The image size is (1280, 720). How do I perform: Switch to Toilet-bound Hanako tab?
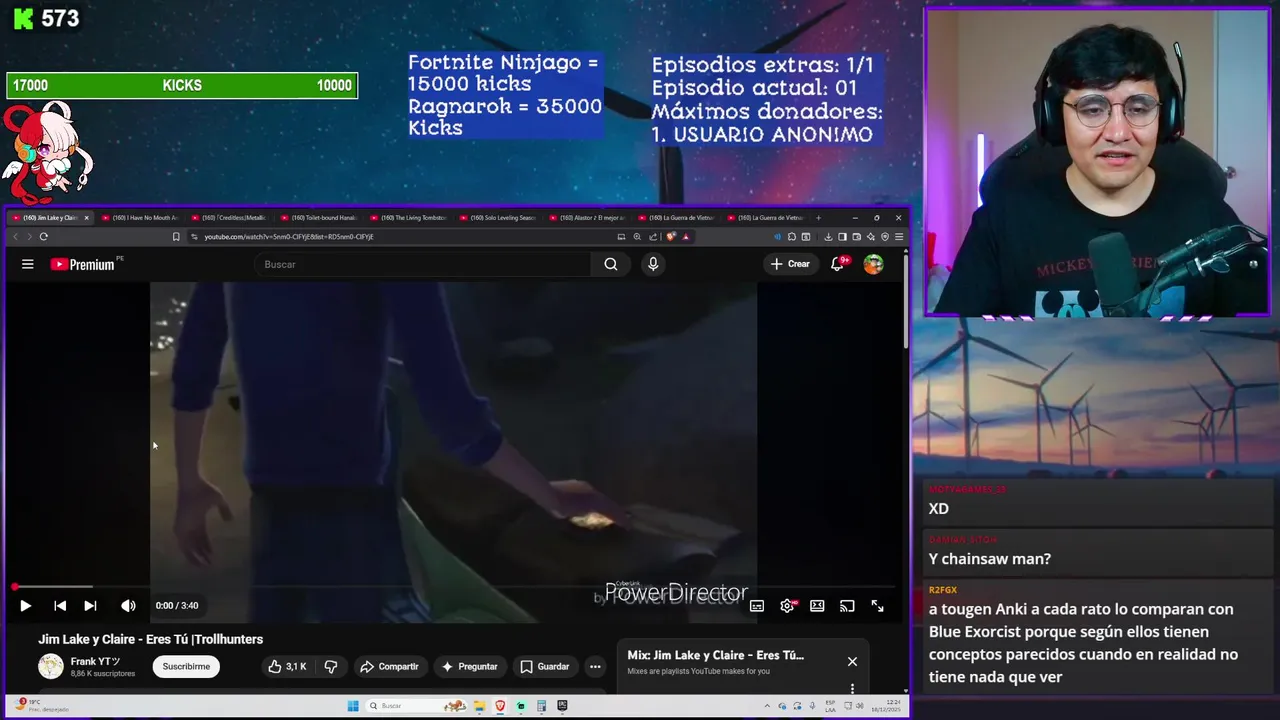point(318,218)
